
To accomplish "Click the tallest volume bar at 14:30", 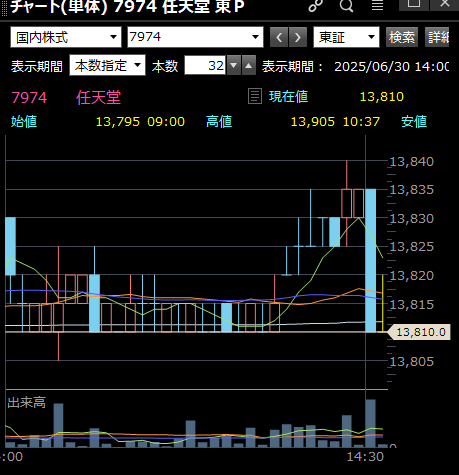I will [370, 423].
